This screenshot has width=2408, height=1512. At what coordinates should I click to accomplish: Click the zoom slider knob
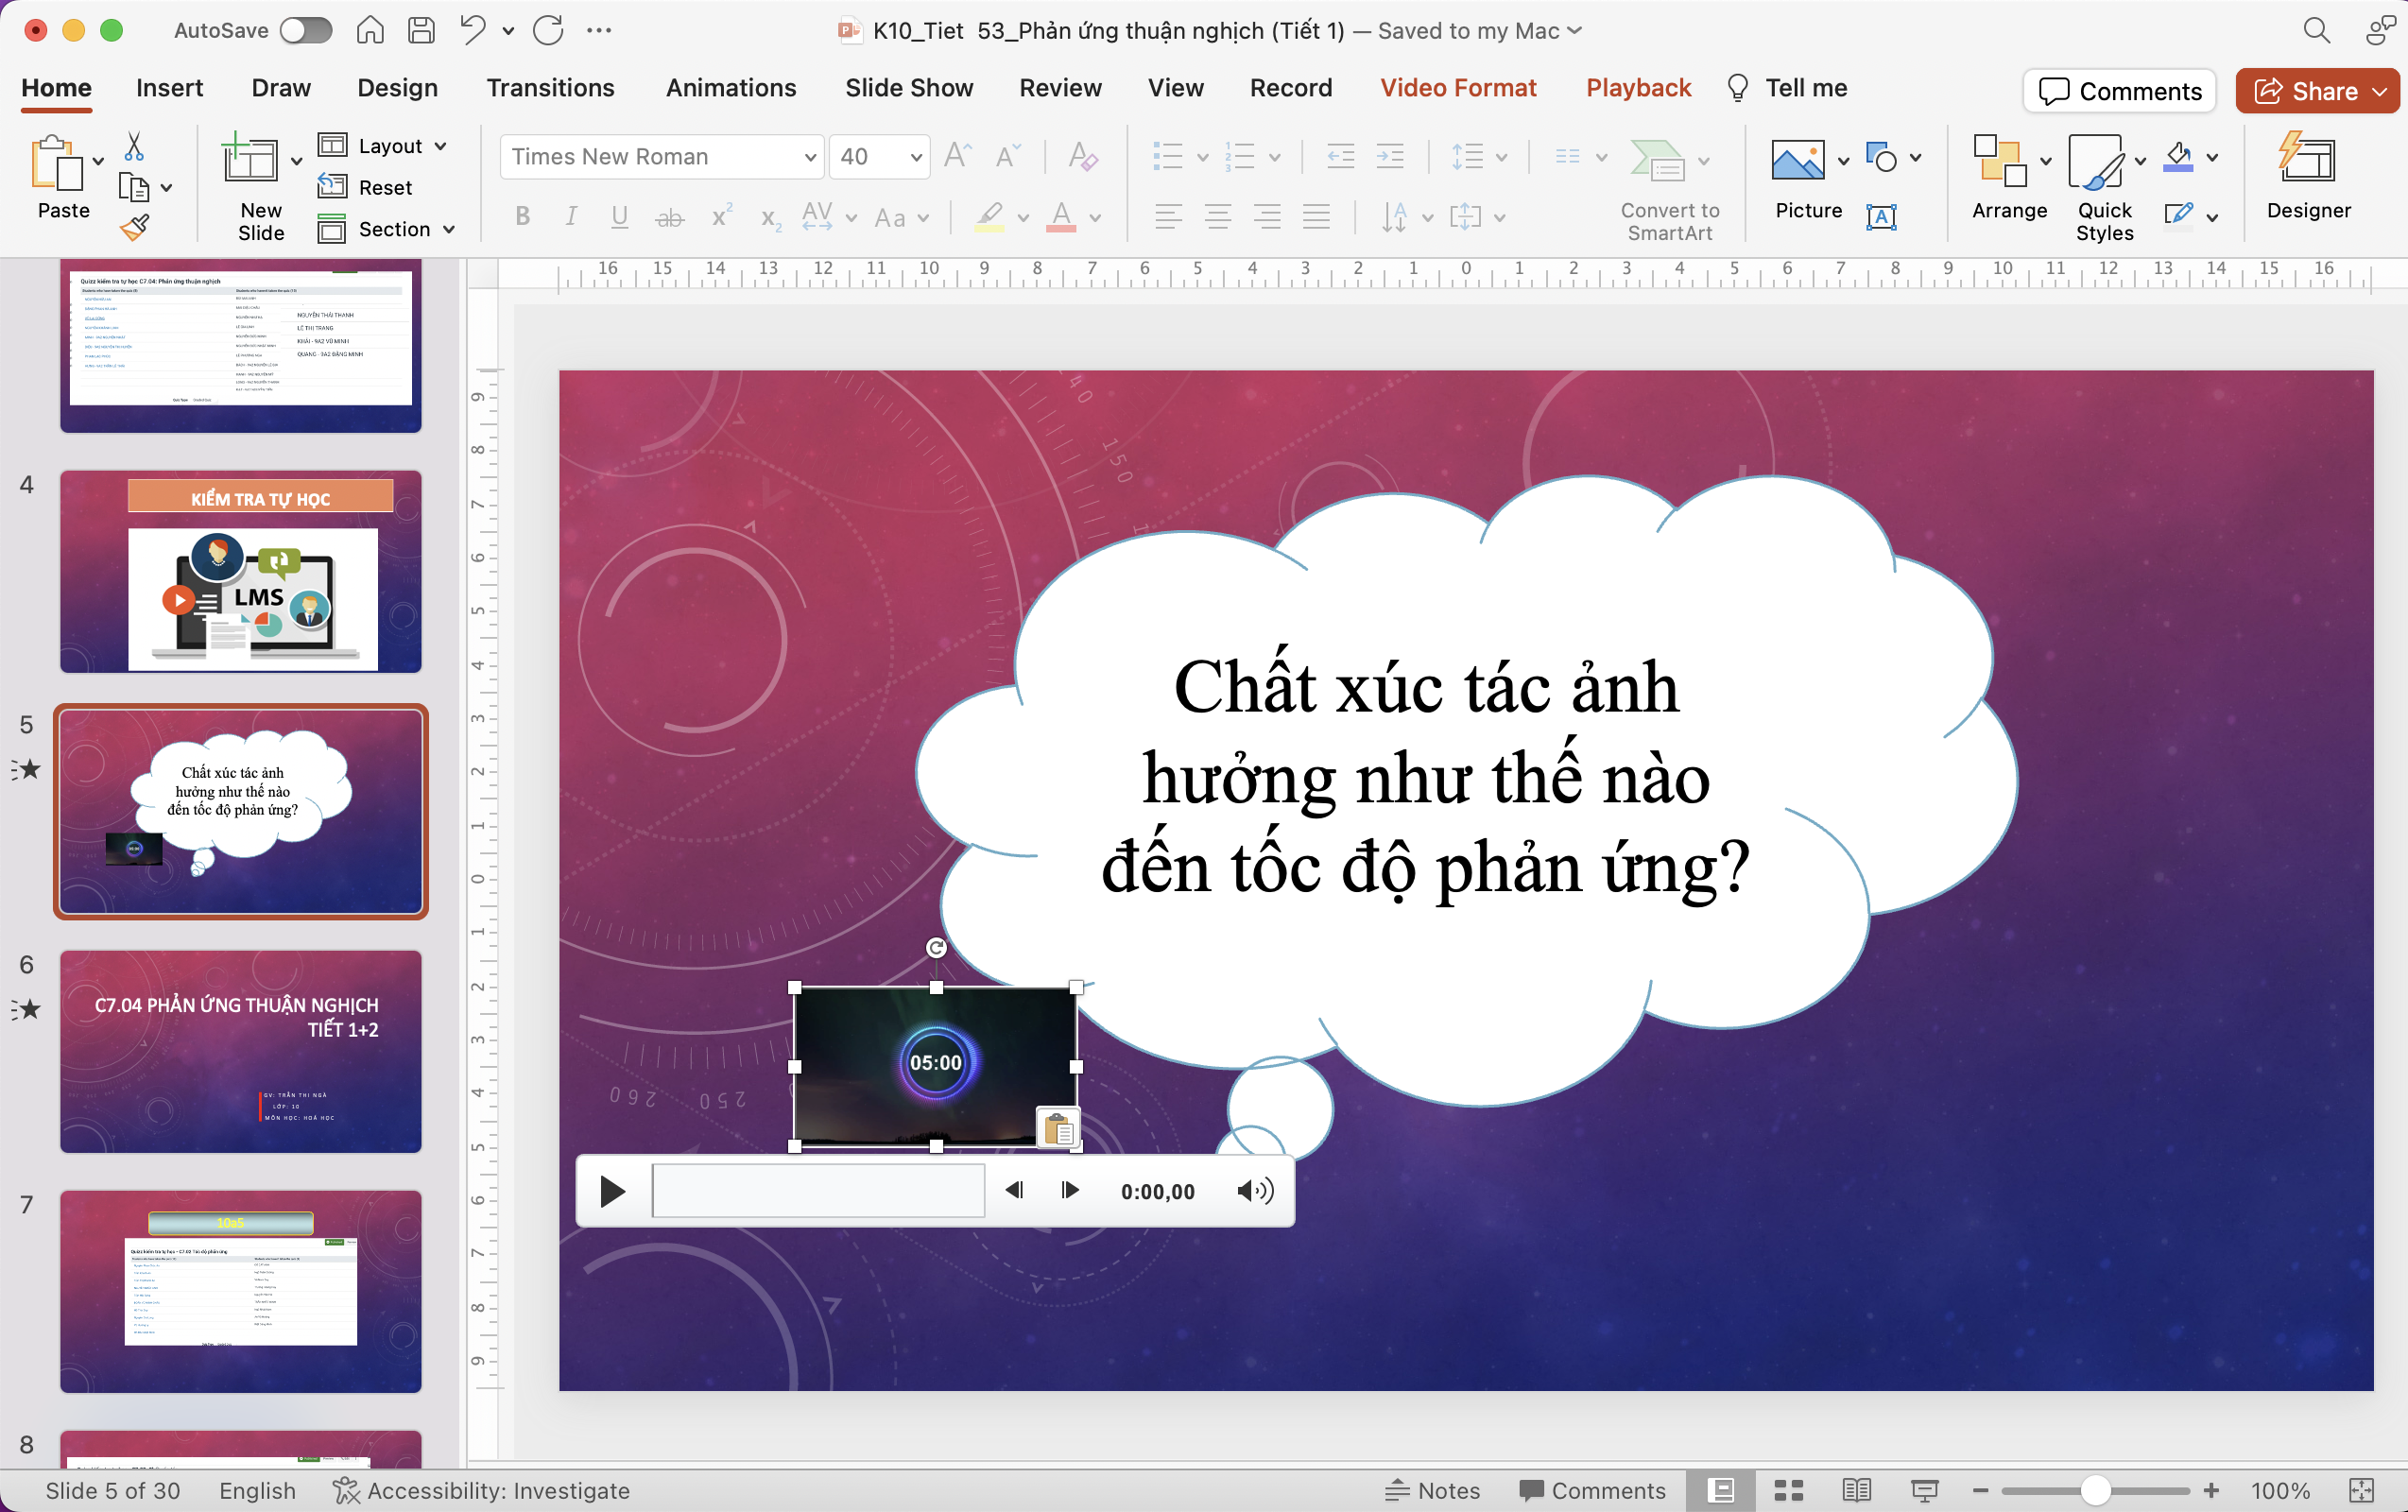2096,1490
